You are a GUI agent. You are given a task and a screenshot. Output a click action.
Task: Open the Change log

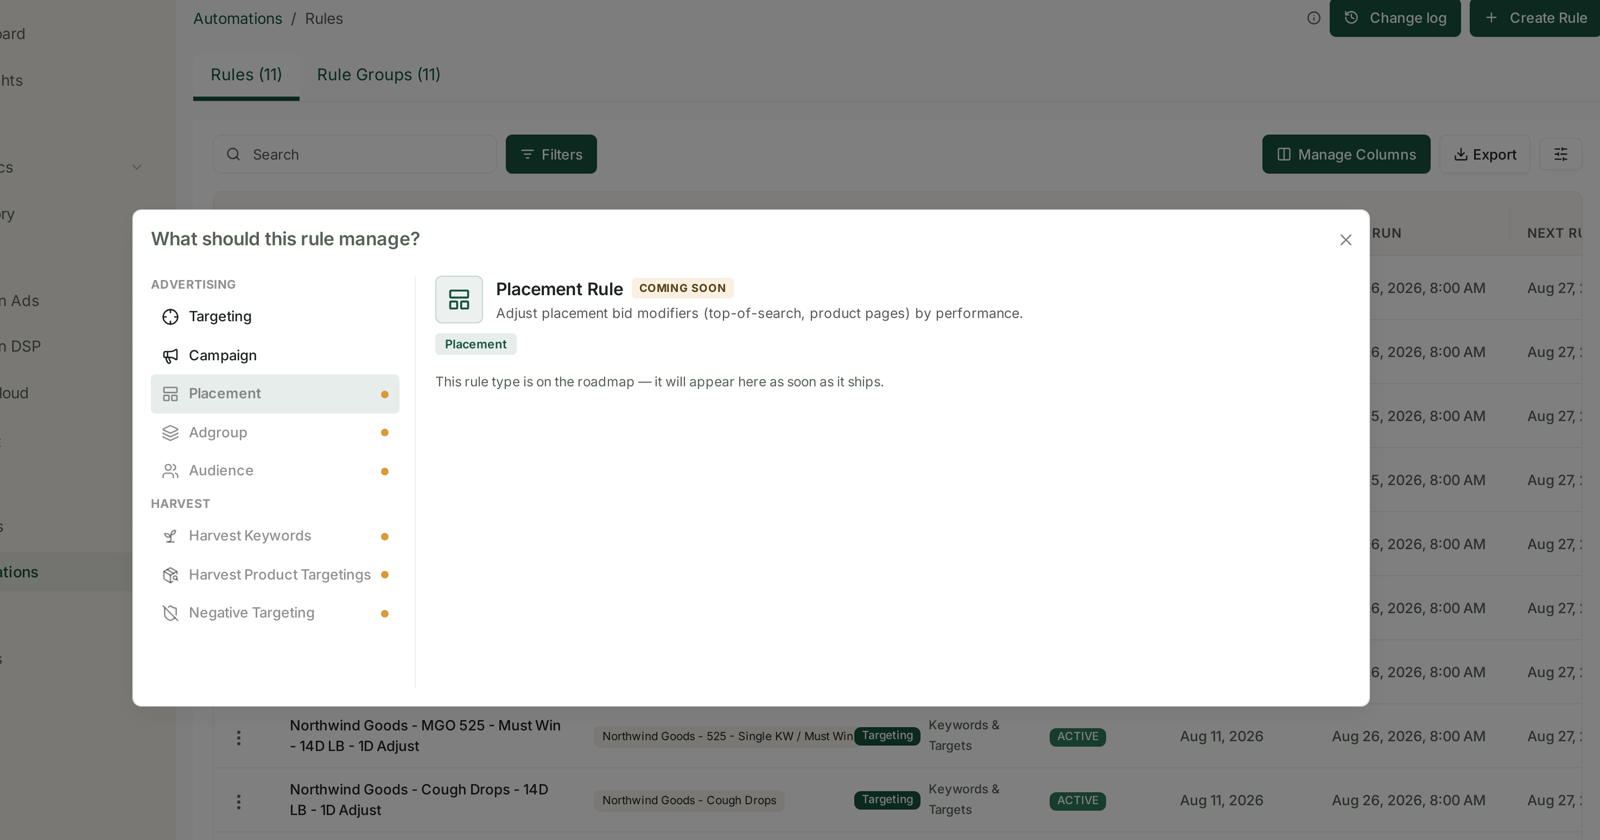point(1395,18)
